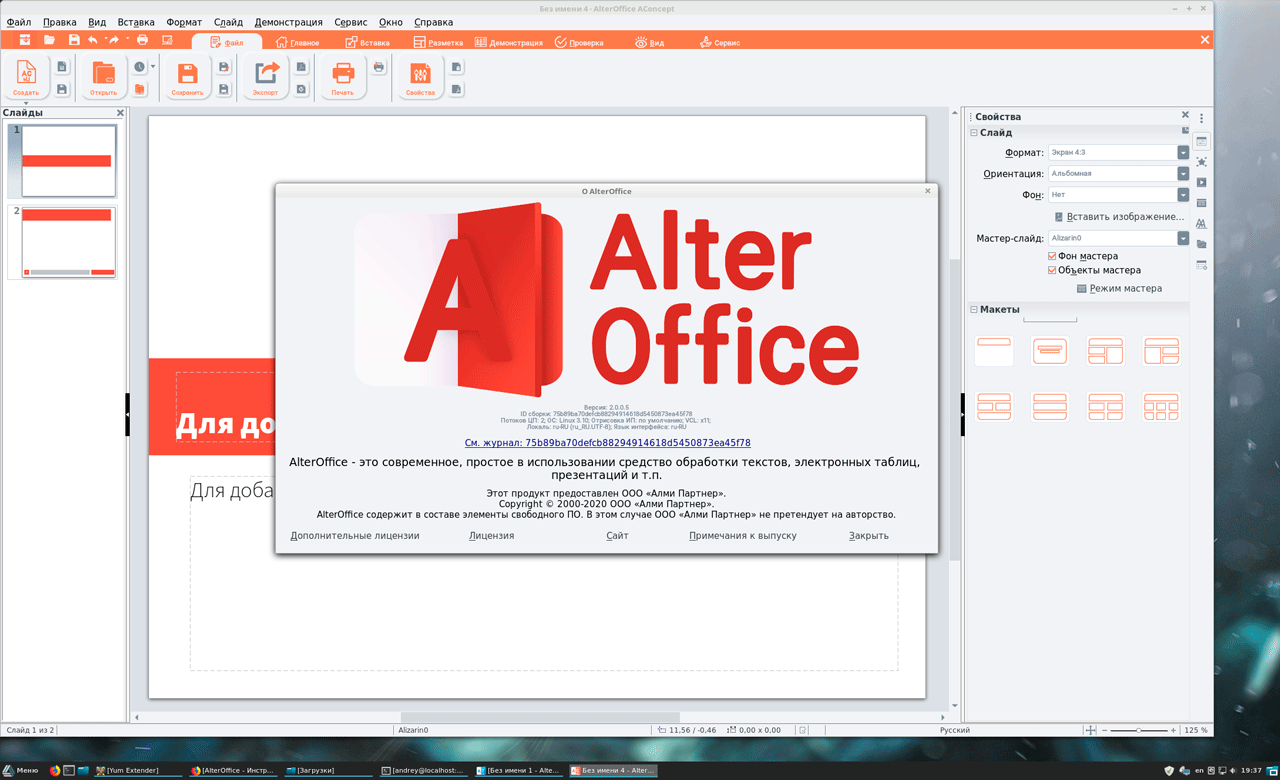Collapse the Слайд section in properties
This screenshot has height=780, width=1280.
[x=974, y=133]
